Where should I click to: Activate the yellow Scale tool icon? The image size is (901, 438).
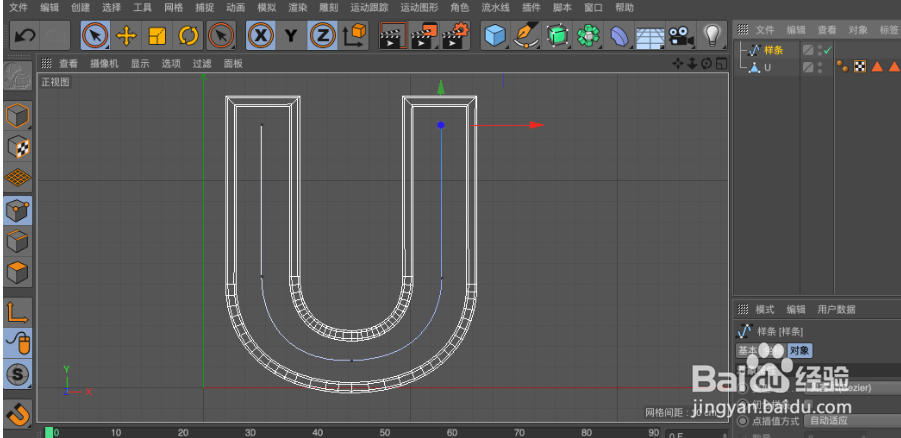point(157,36)
